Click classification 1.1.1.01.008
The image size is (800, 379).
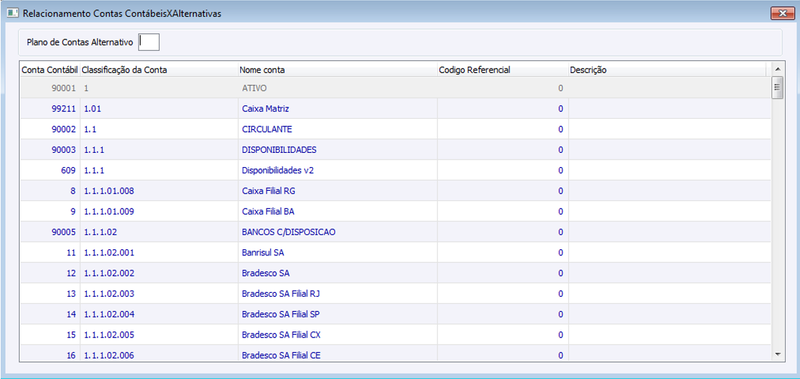[109, 191]
